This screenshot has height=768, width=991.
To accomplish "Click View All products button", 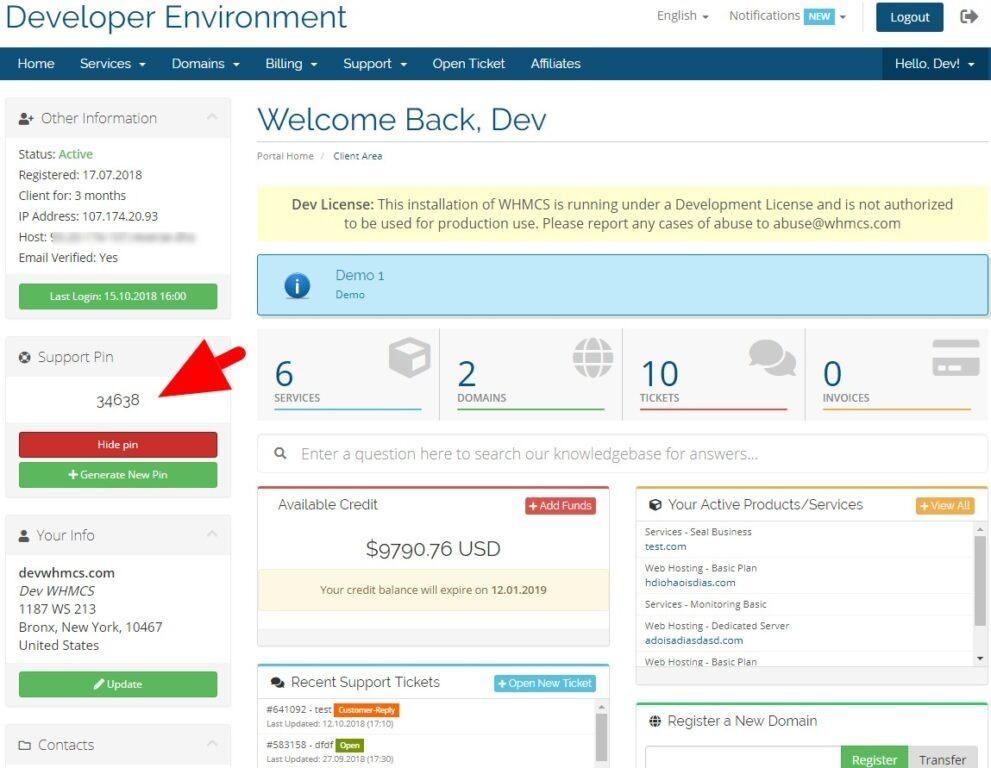I will tap(945, 506).
